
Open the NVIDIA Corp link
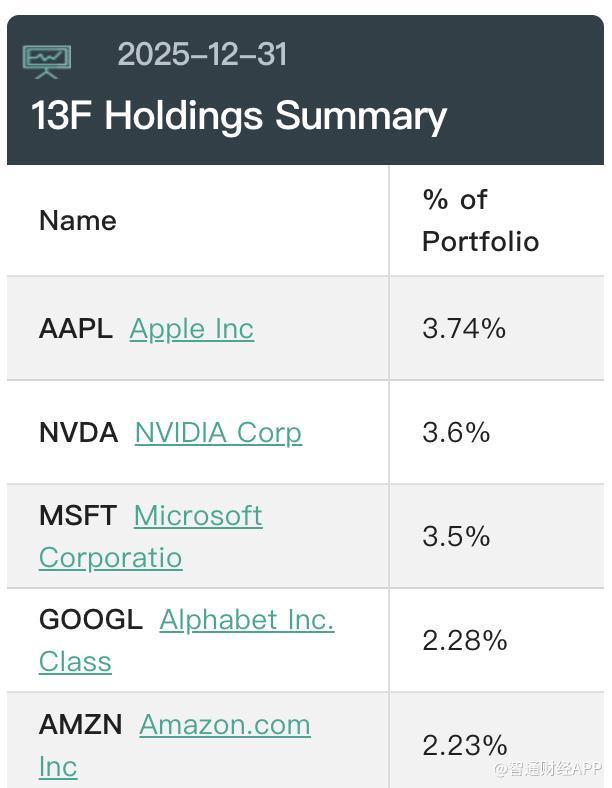point(218,433)
